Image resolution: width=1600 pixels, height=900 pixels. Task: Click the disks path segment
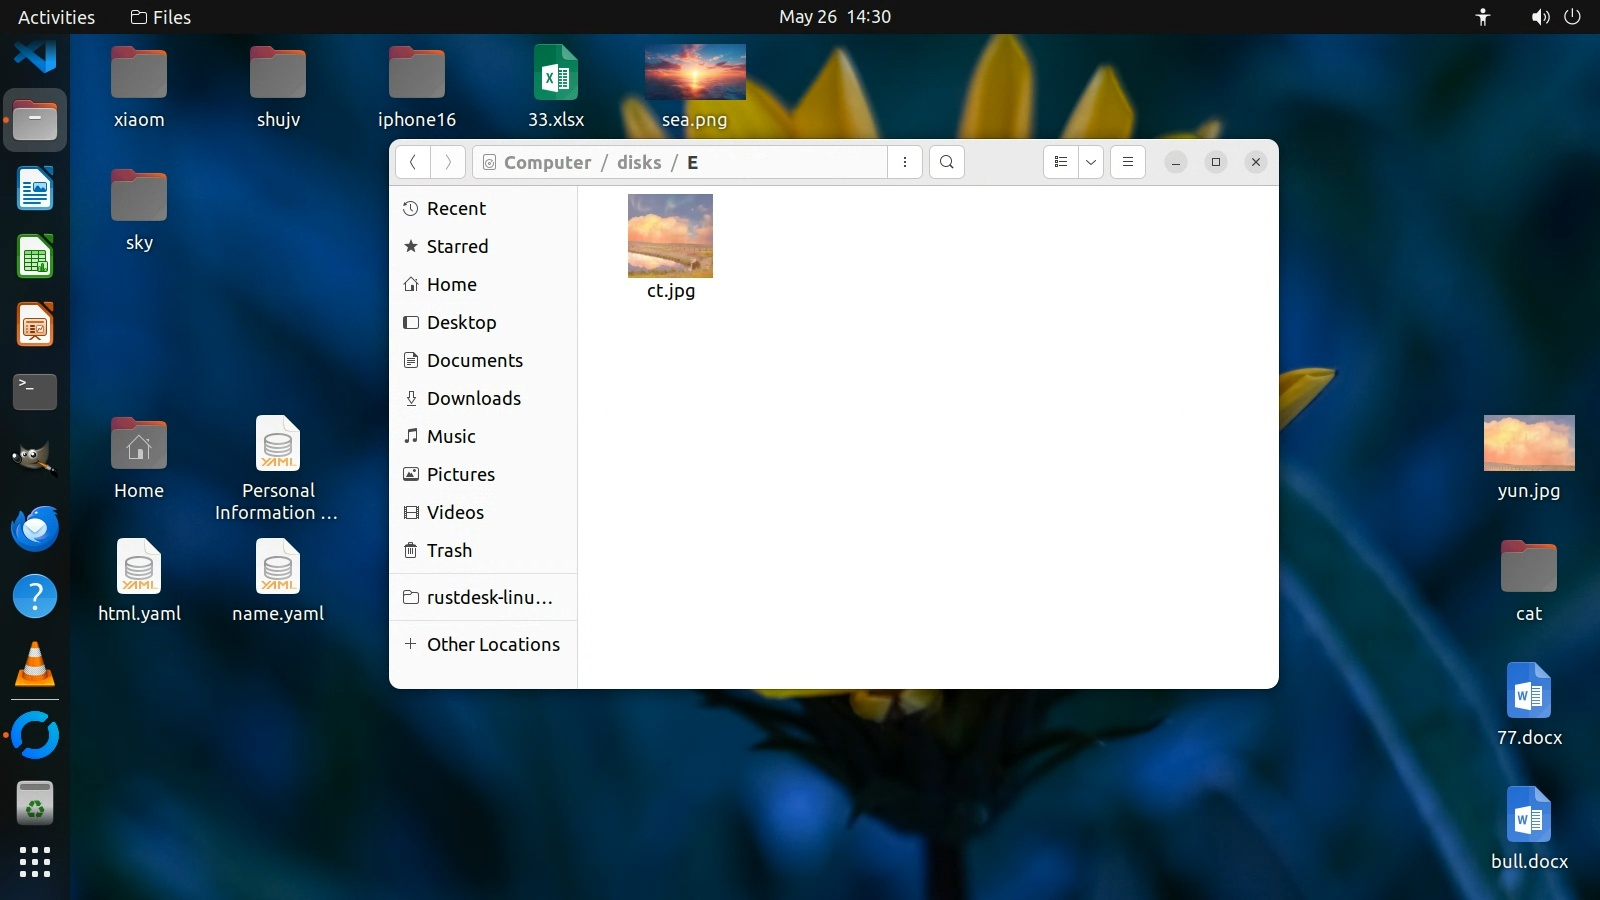pos(639,163)
